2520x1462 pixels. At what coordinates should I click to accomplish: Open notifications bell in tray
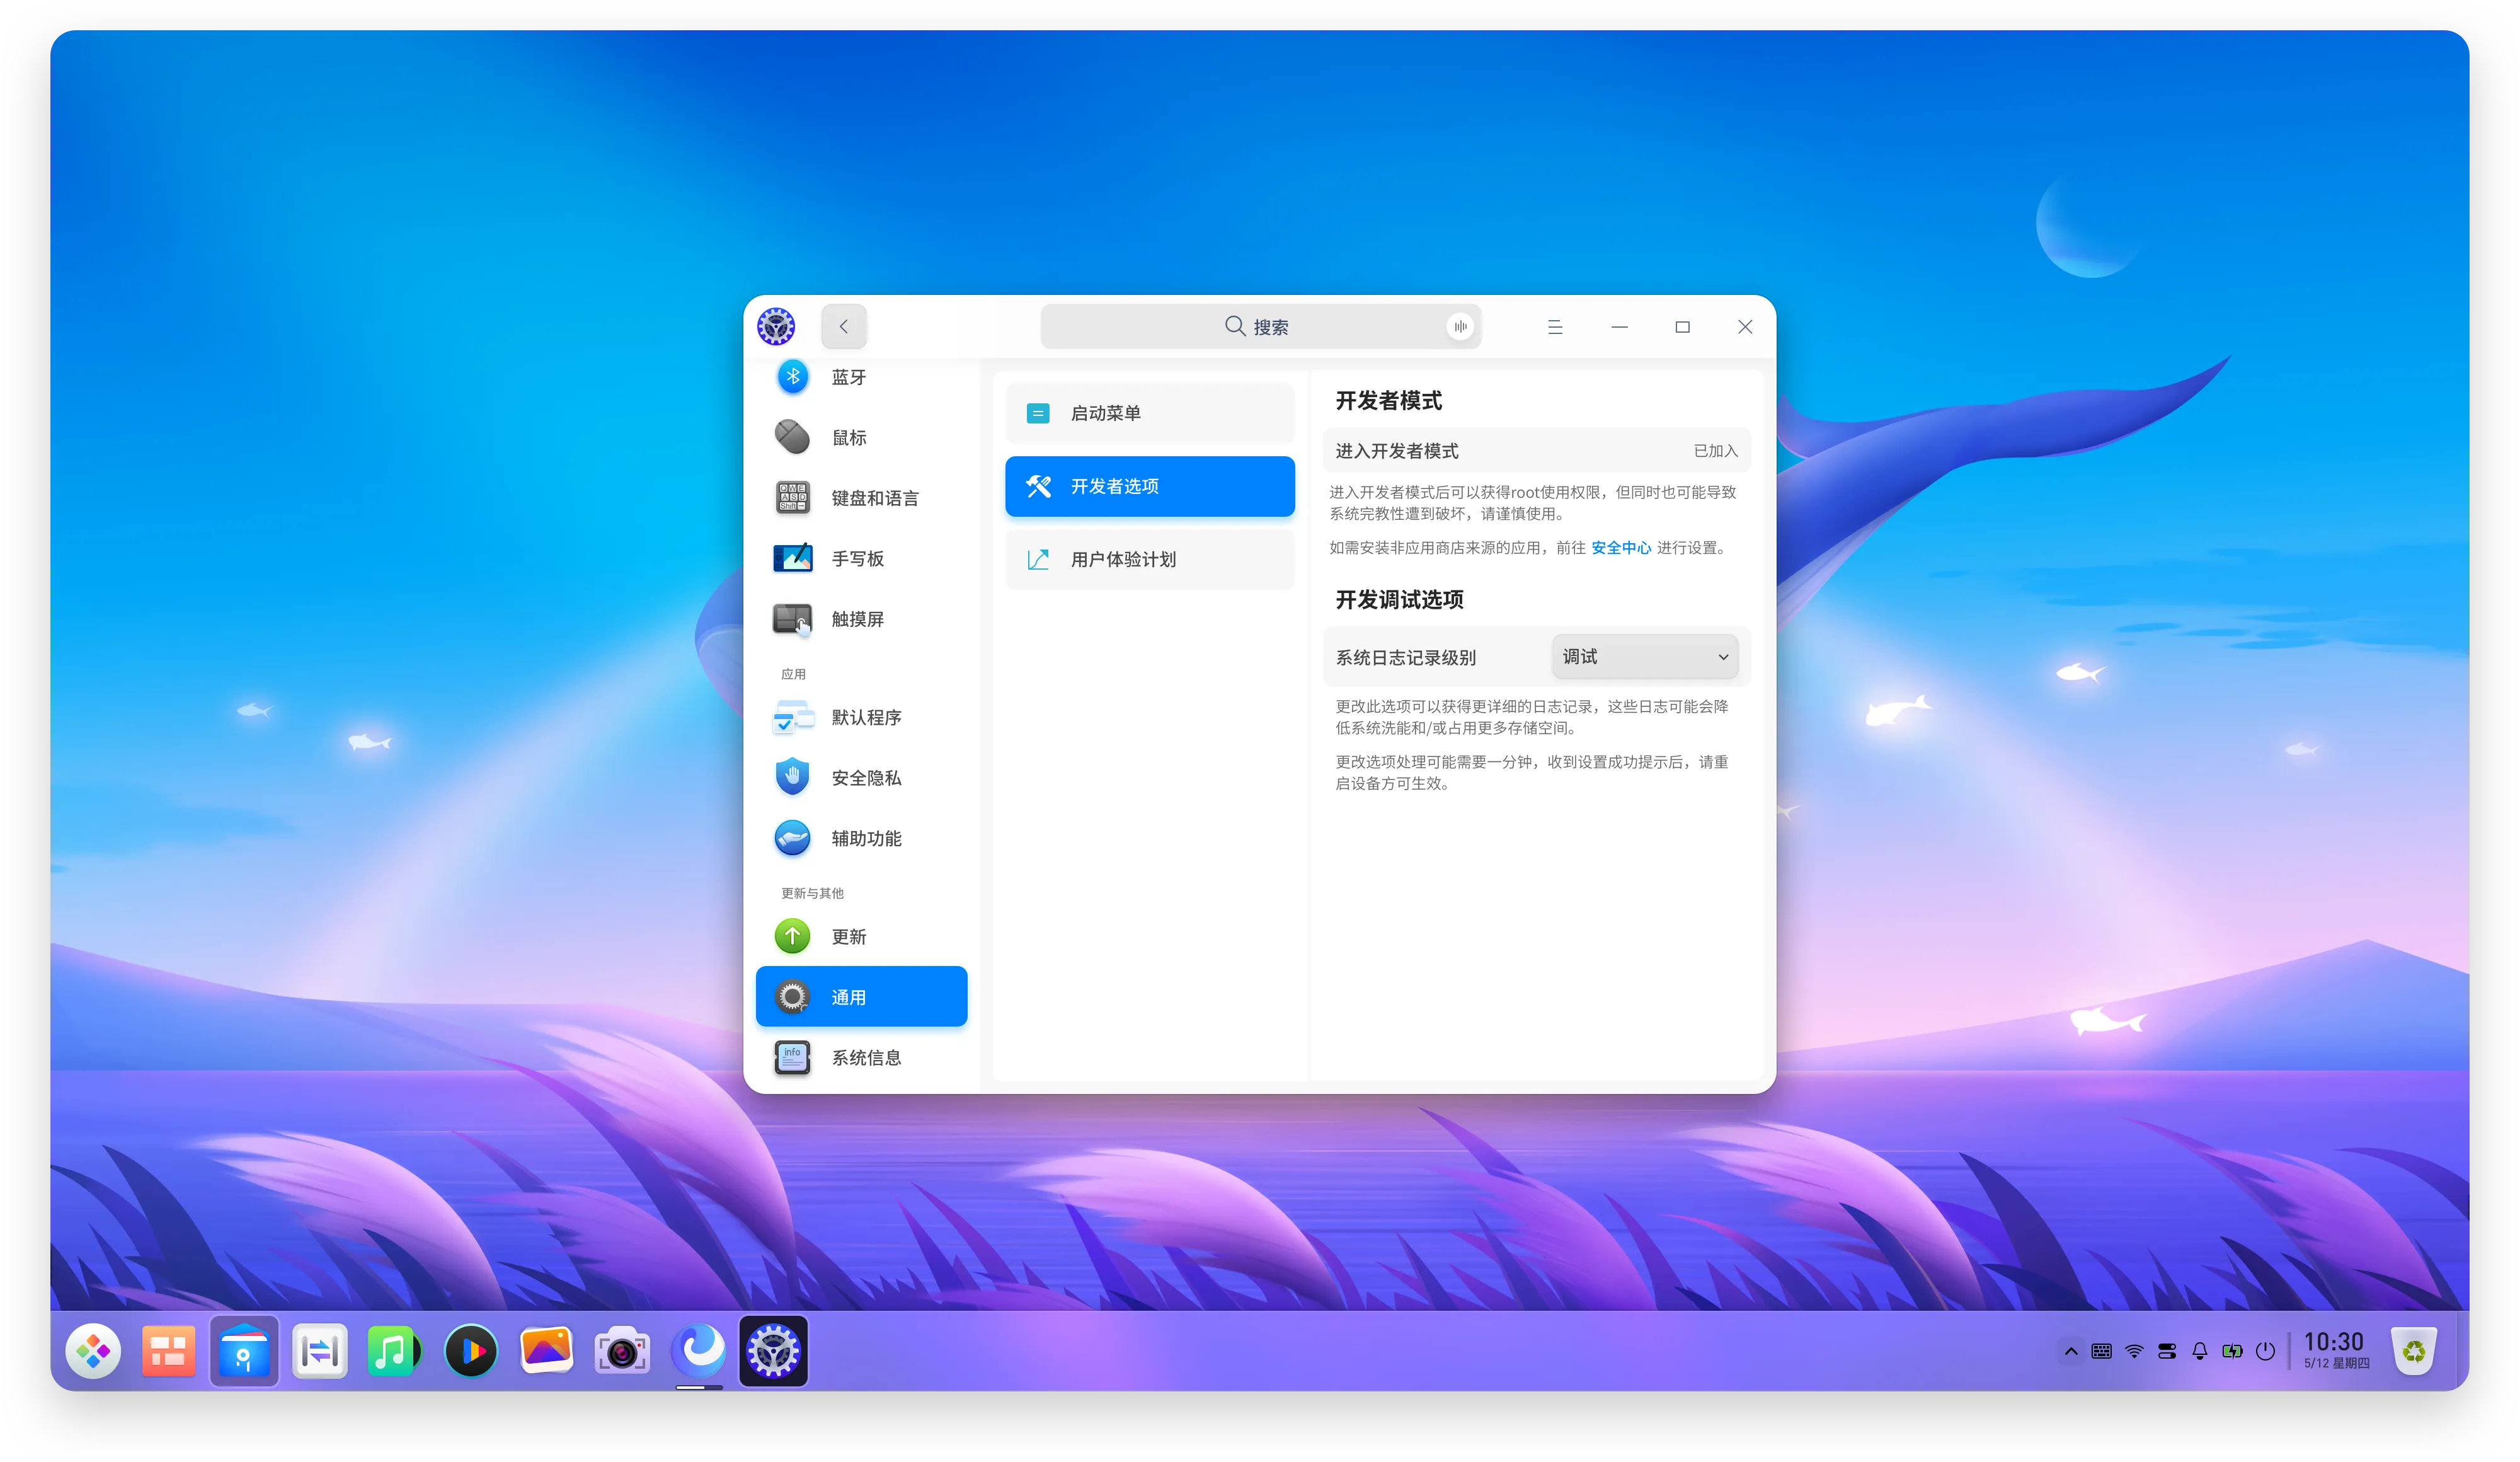click(x=2199, y=1351)
